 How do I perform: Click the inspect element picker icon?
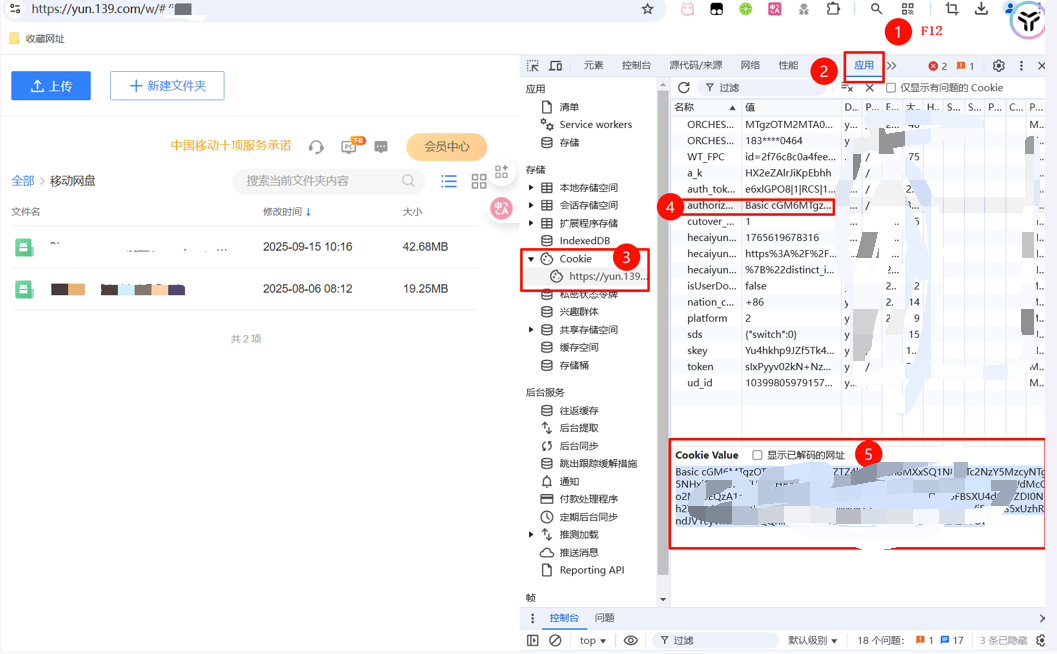tap(533, 65)
